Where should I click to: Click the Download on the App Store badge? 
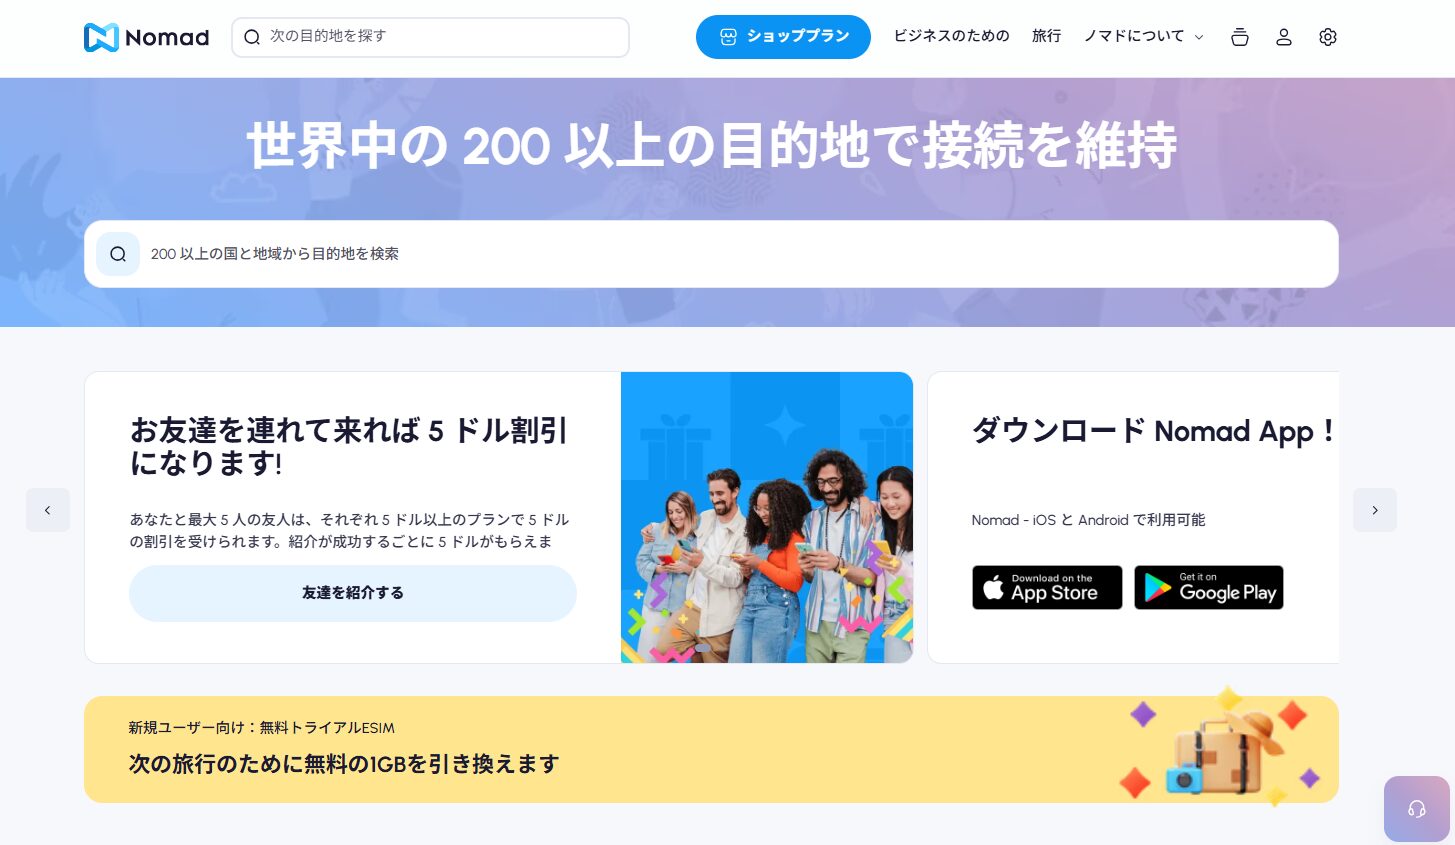click(1047, 588)
